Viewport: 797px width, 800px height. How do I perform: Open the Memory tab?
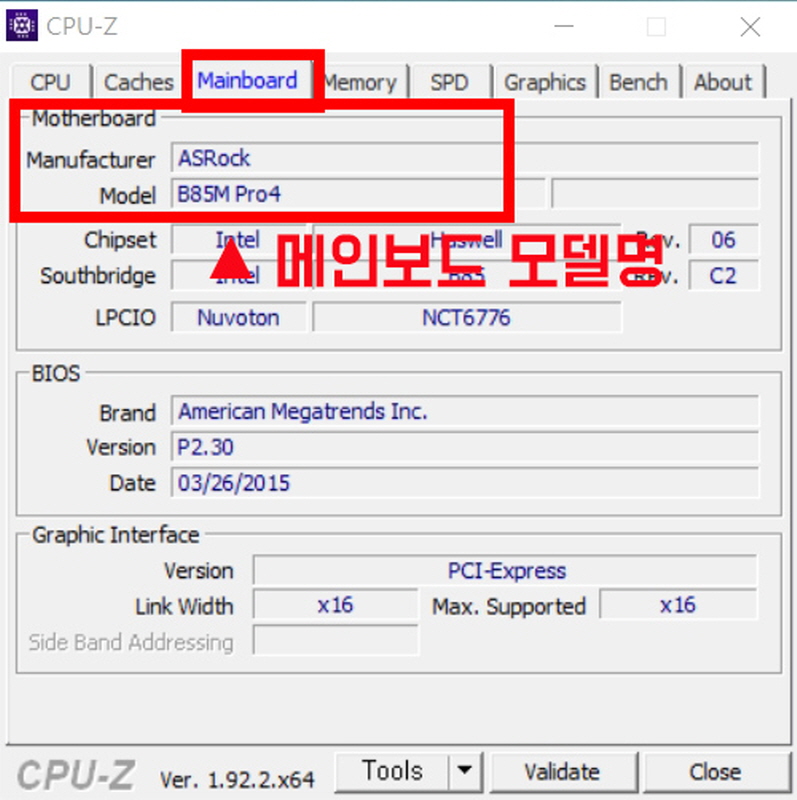(x=360, y=82)
